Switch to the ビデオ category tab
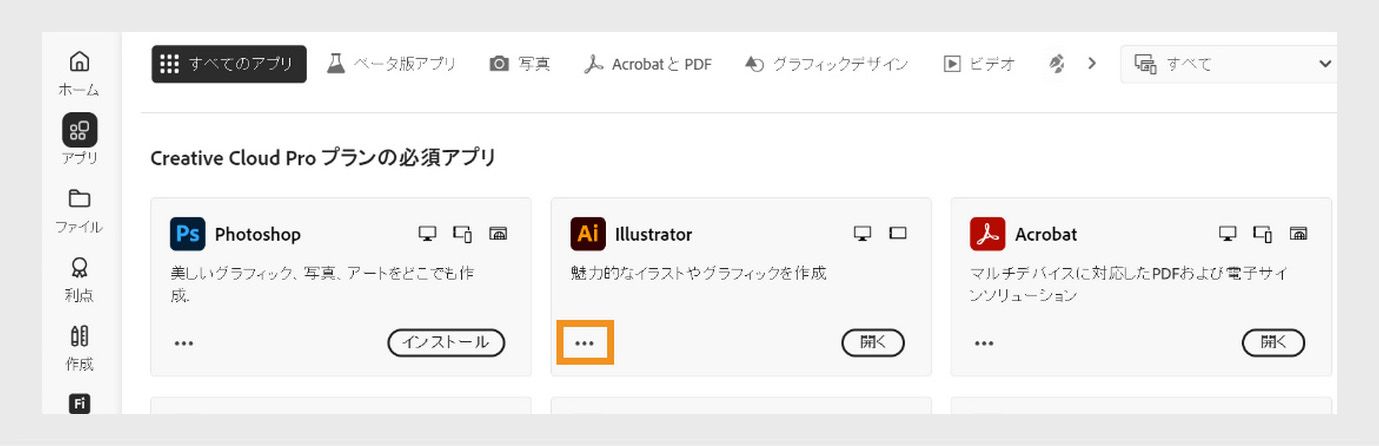Screen dimensions: 1379x446 (979, 64)
